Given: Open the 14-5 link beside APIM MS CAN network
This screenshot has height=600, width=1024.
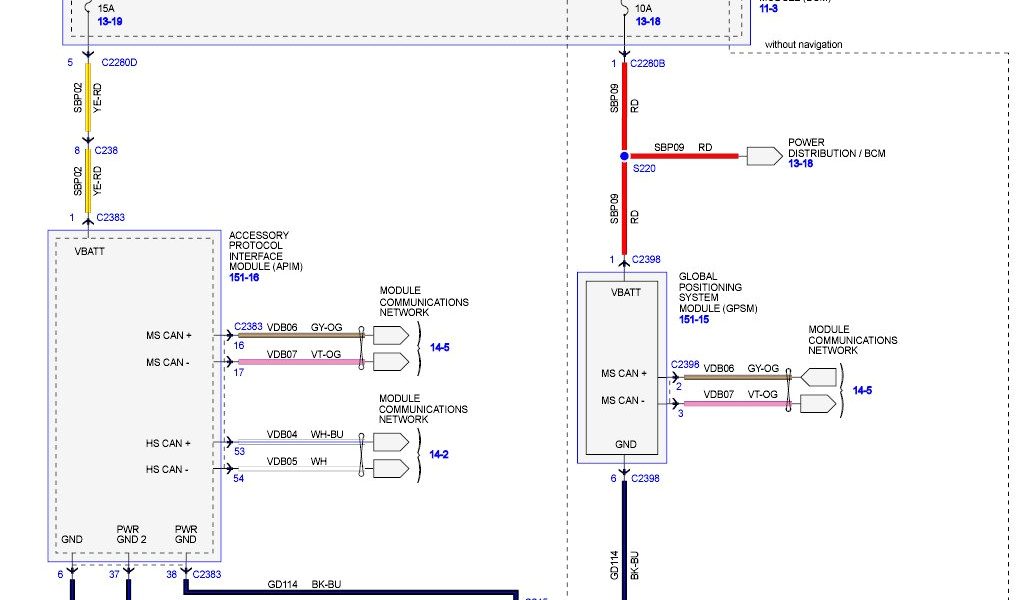Looking at the screenshot, I should [x=439, y=348].
